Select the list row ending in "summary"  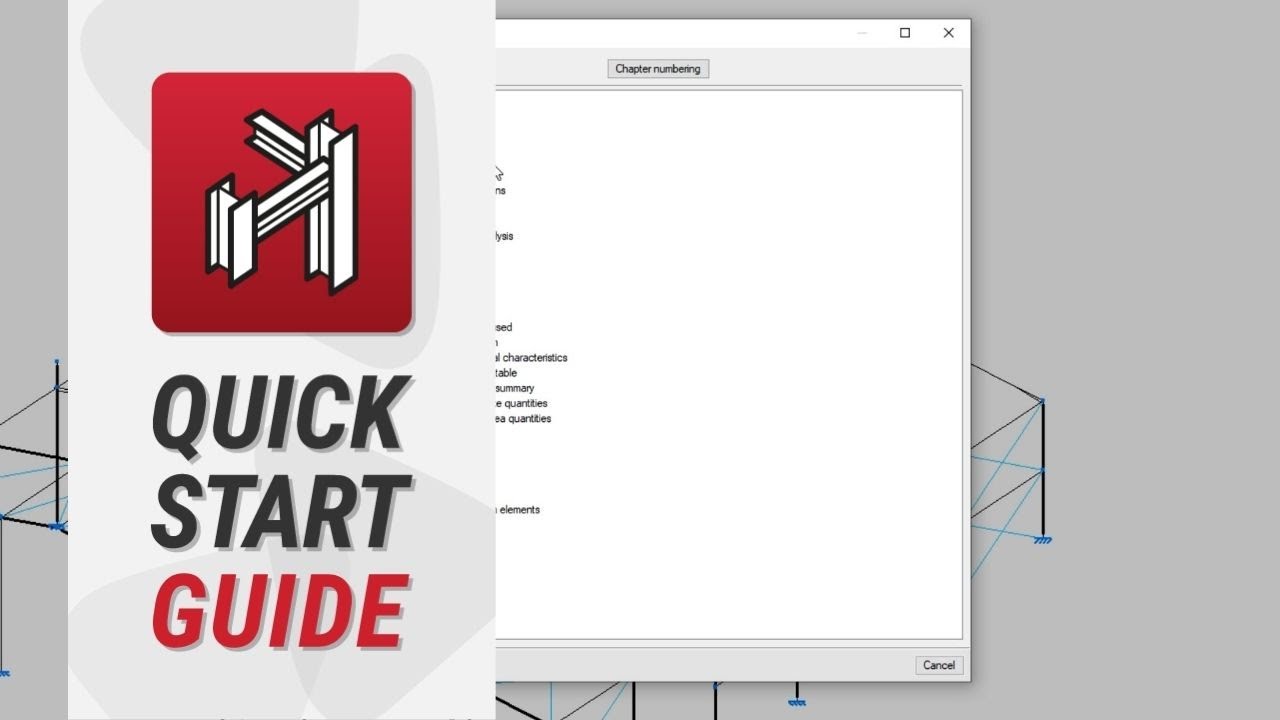(x=515, y=388)
